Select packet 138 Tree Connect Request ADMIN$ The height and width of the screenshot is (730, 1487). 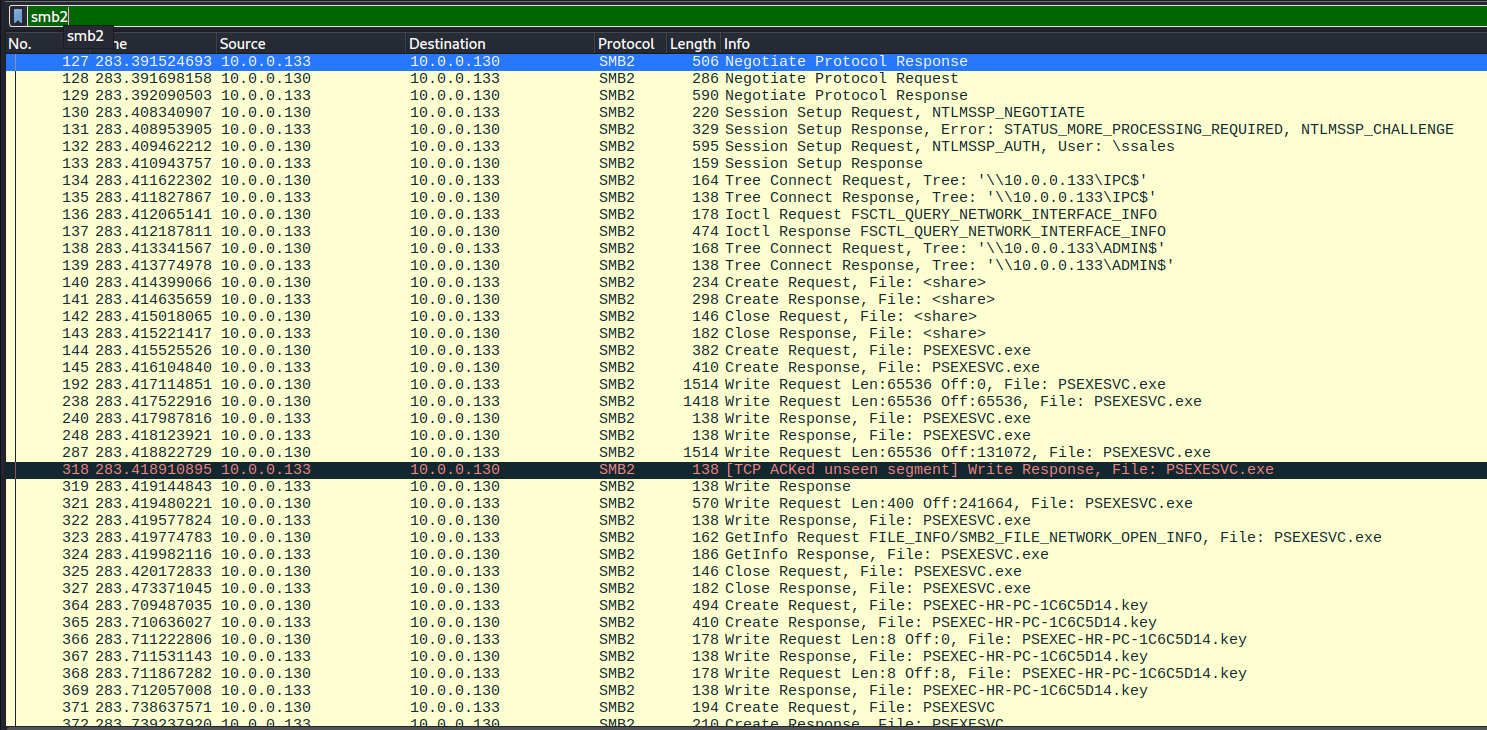(745, 248)
